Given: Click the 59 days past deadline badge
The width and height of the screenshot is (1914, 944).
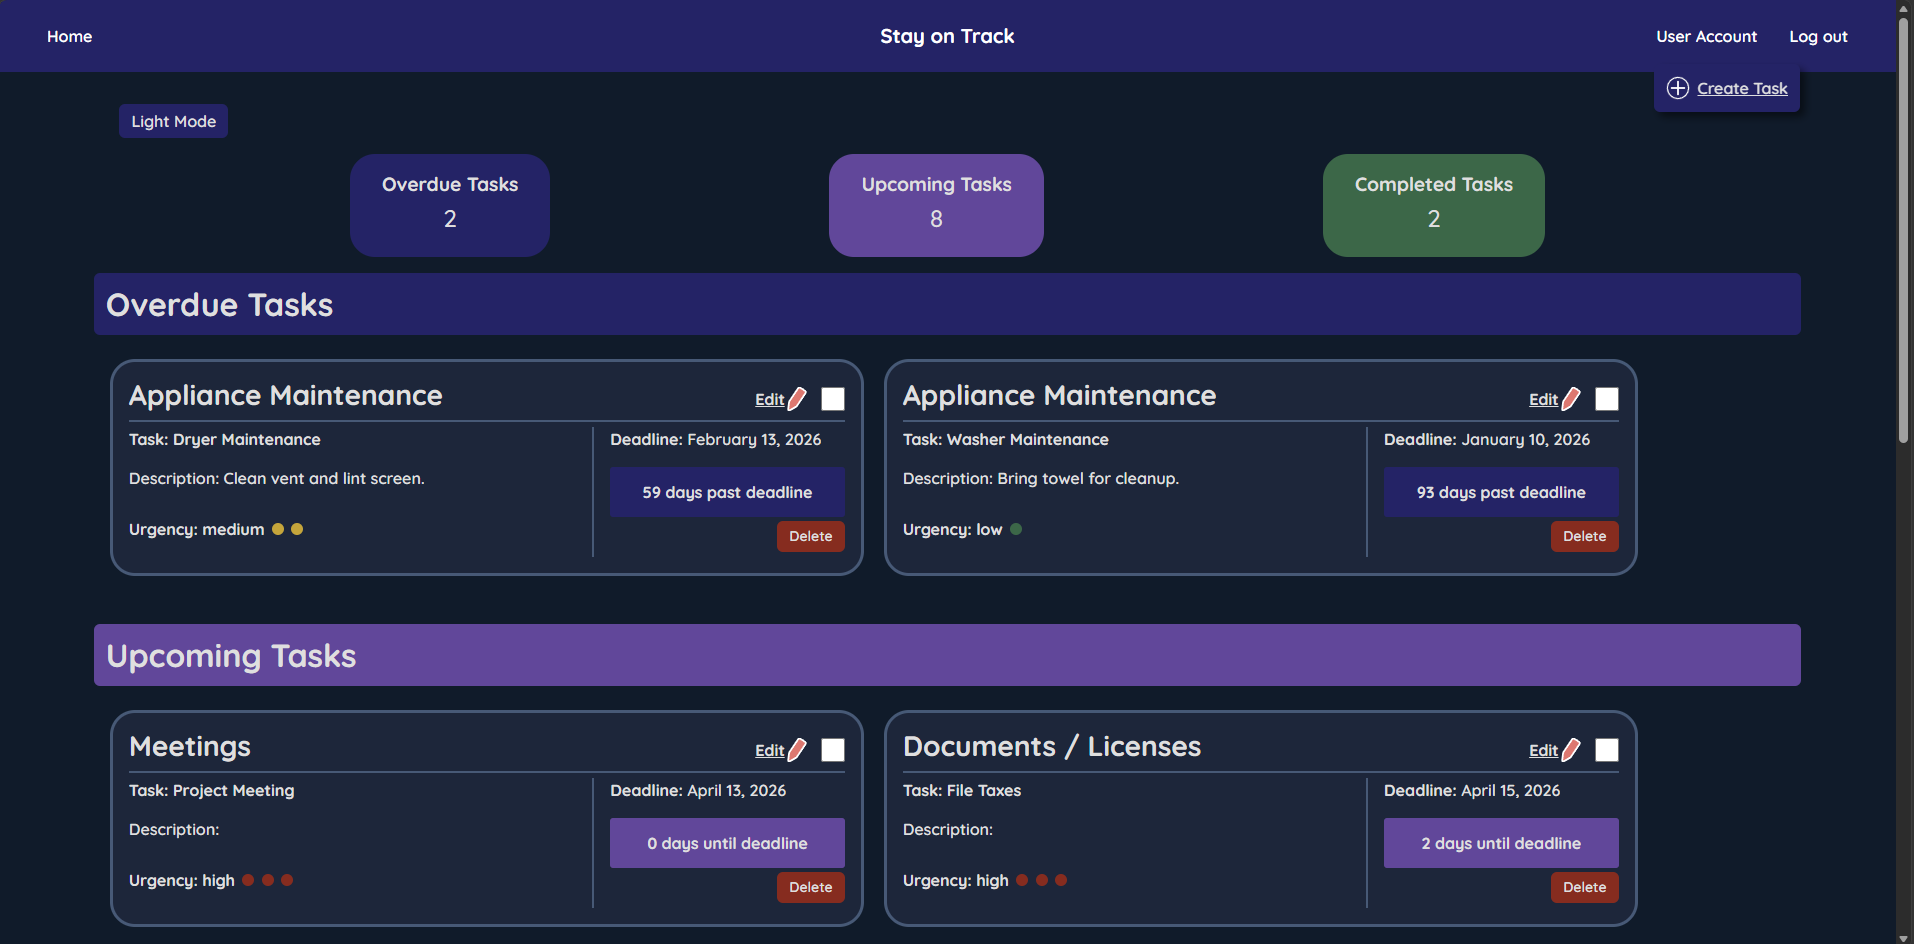Looking at the screenshot, I should pyautogui.click(x=727, y=492).
